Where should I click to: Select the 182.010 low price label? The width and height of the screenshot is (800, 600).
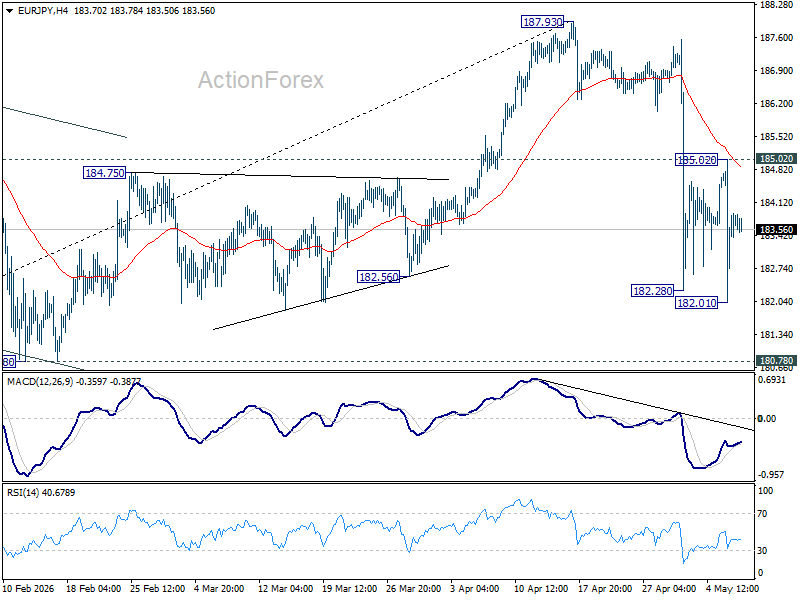click(696, 303)
